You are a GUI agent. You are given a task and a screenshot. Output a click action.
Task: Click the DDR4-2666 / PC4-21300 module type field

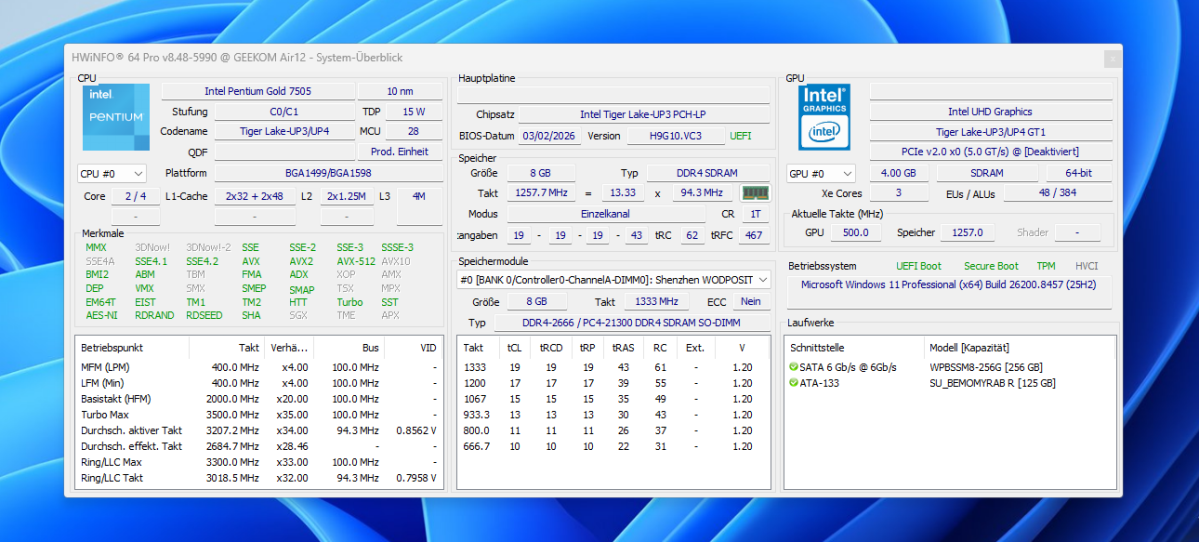click(x=631, y=323)
